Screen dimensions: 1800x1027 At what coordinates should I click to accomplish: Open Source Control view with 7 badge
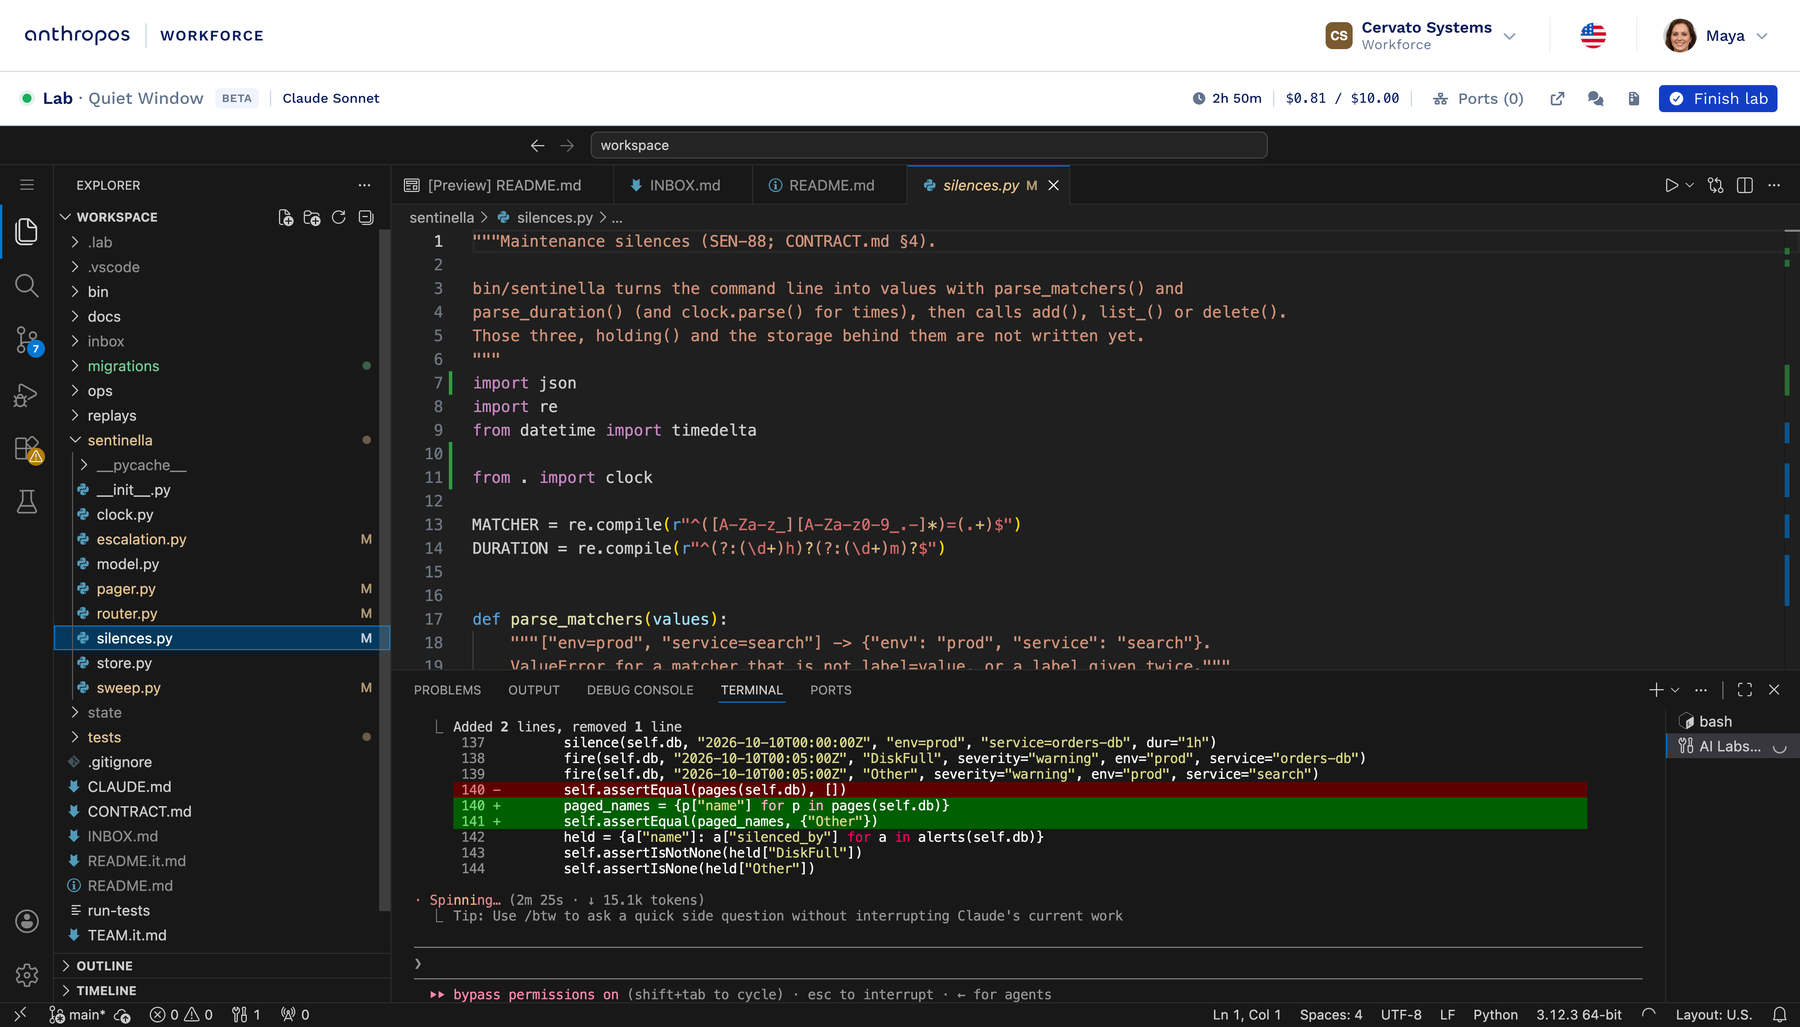pos(27,341)
